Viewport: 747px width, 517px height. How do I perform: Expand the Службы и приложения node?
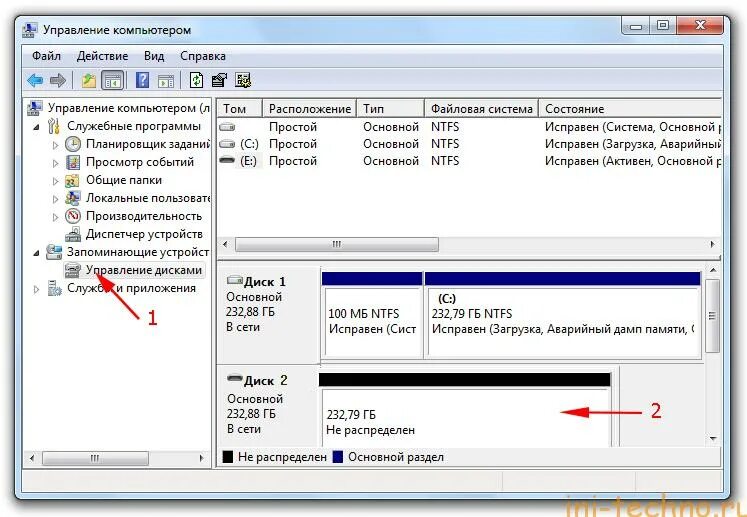coord(36,289)
